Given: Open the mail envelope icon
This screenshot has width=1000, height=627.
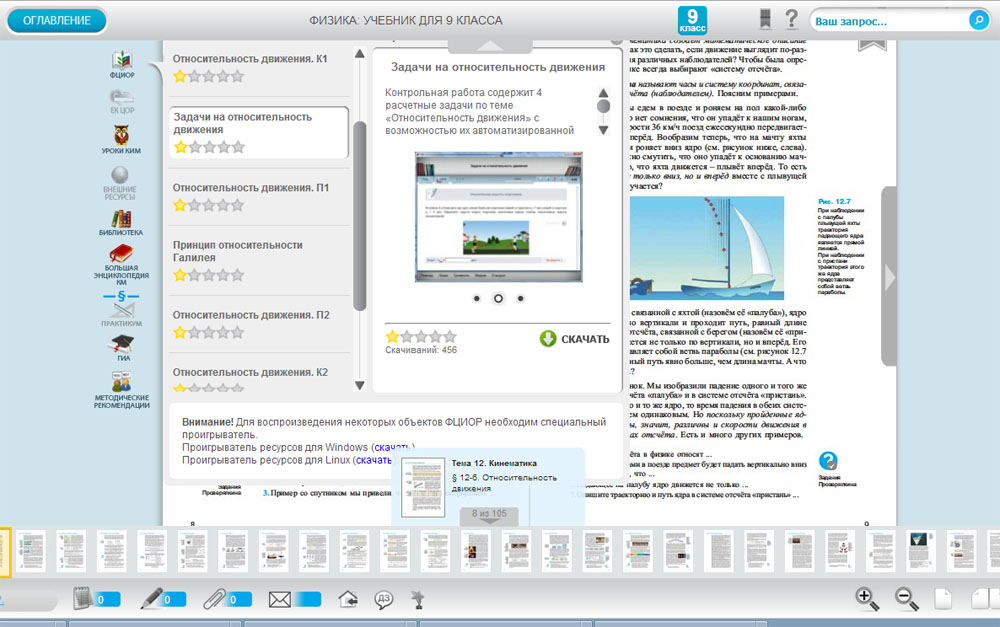Looking at the screenshot, I should click(x=279, y=599).
